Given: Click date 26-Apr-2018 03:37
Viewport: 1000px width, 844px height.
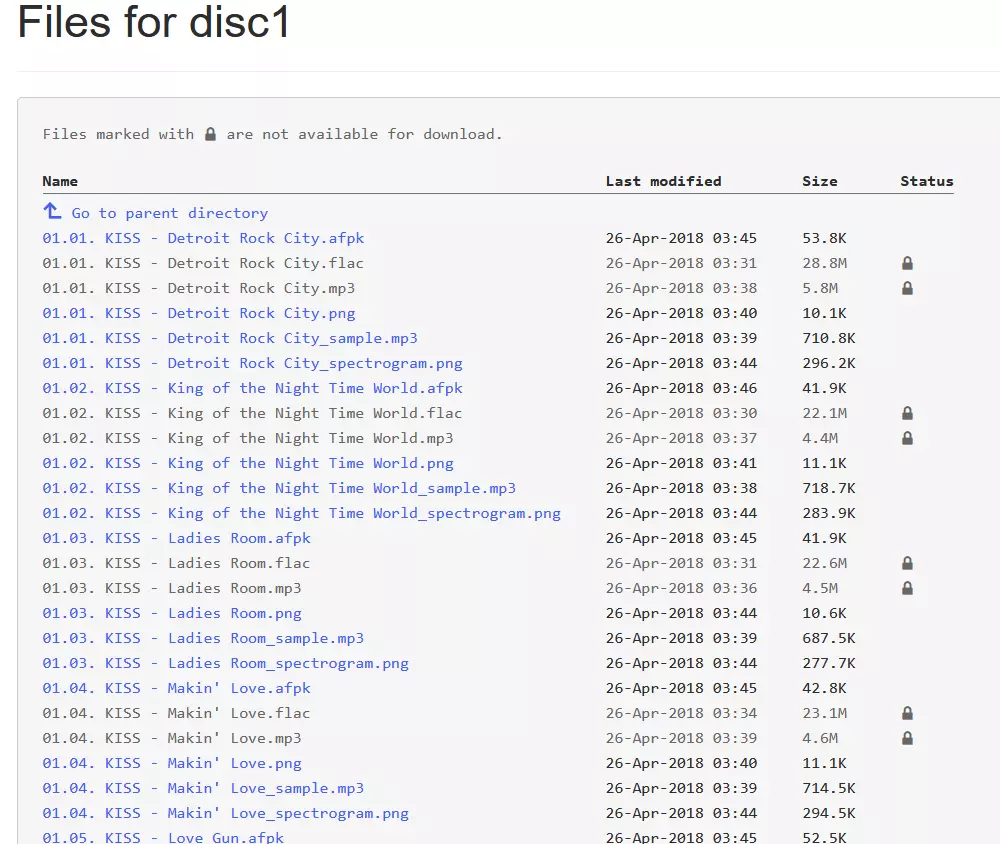Looking at the screenshot, I should click(681, 438).
